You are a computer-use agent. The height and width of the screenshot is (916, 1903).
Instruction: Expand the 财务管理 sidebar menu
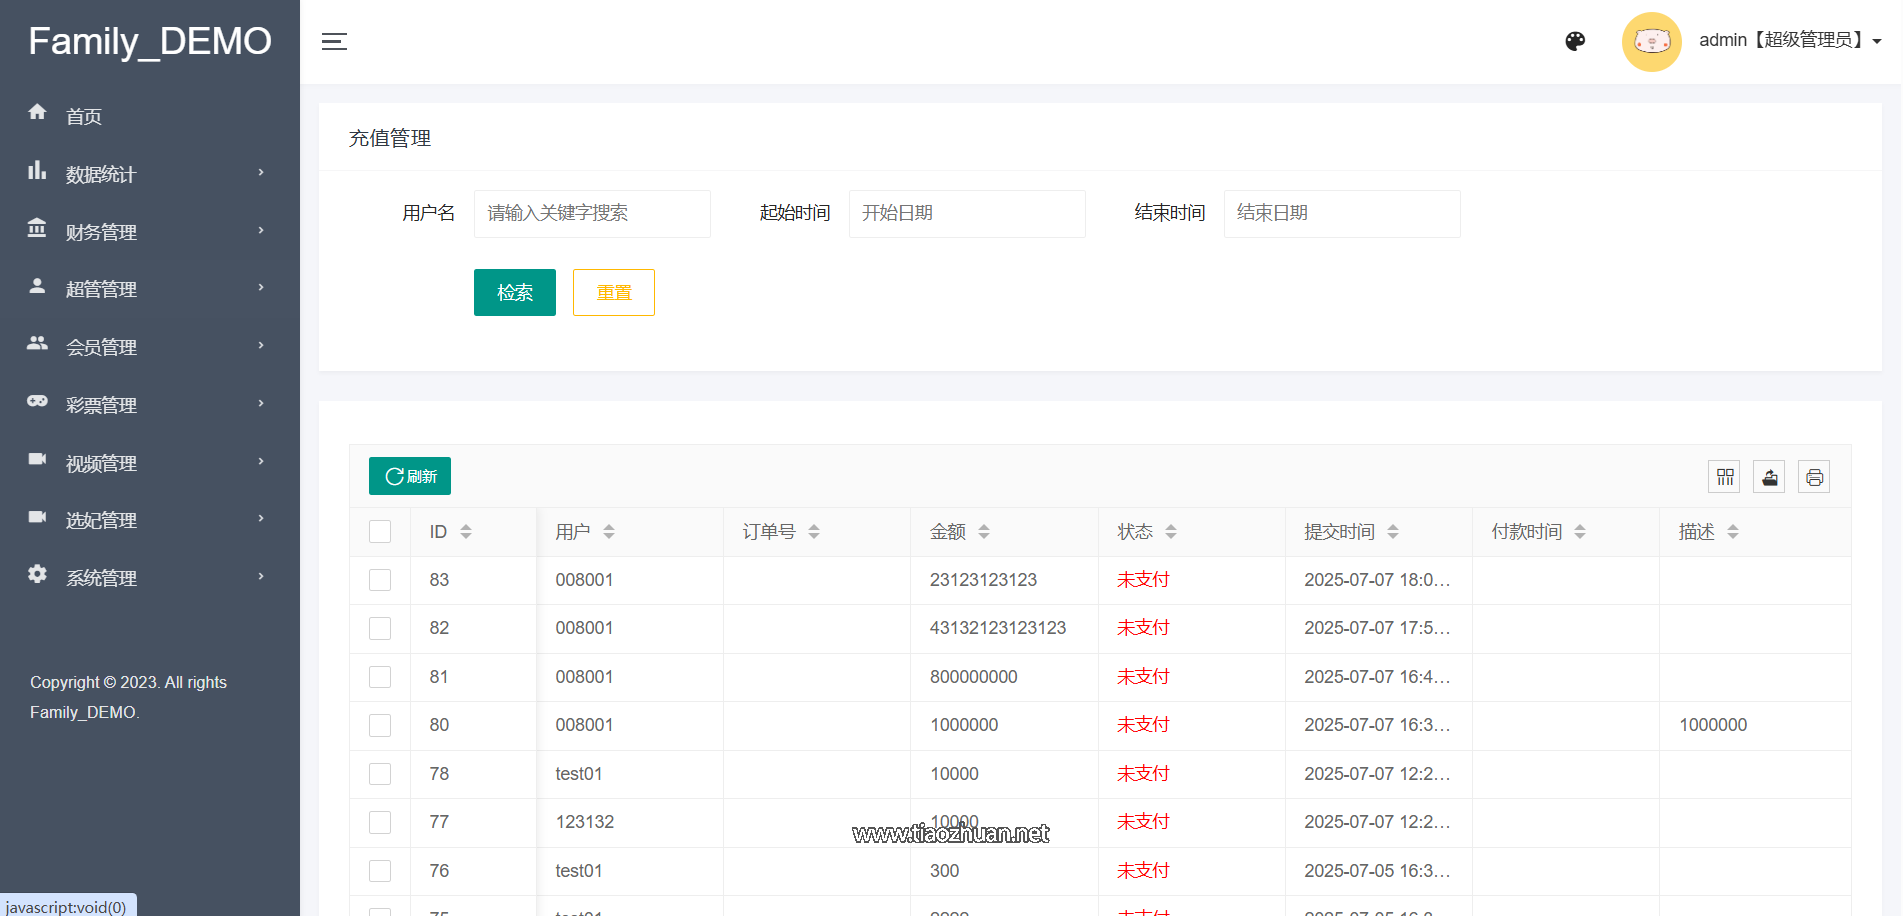point(150,232)
